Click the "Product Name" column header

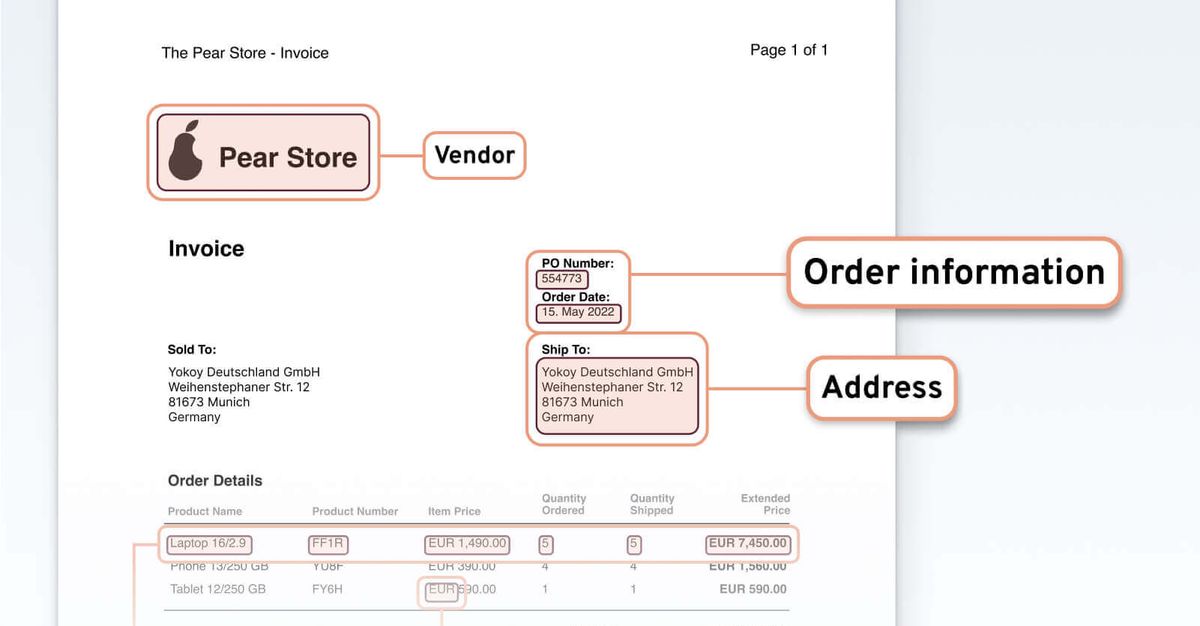(204, 511)
